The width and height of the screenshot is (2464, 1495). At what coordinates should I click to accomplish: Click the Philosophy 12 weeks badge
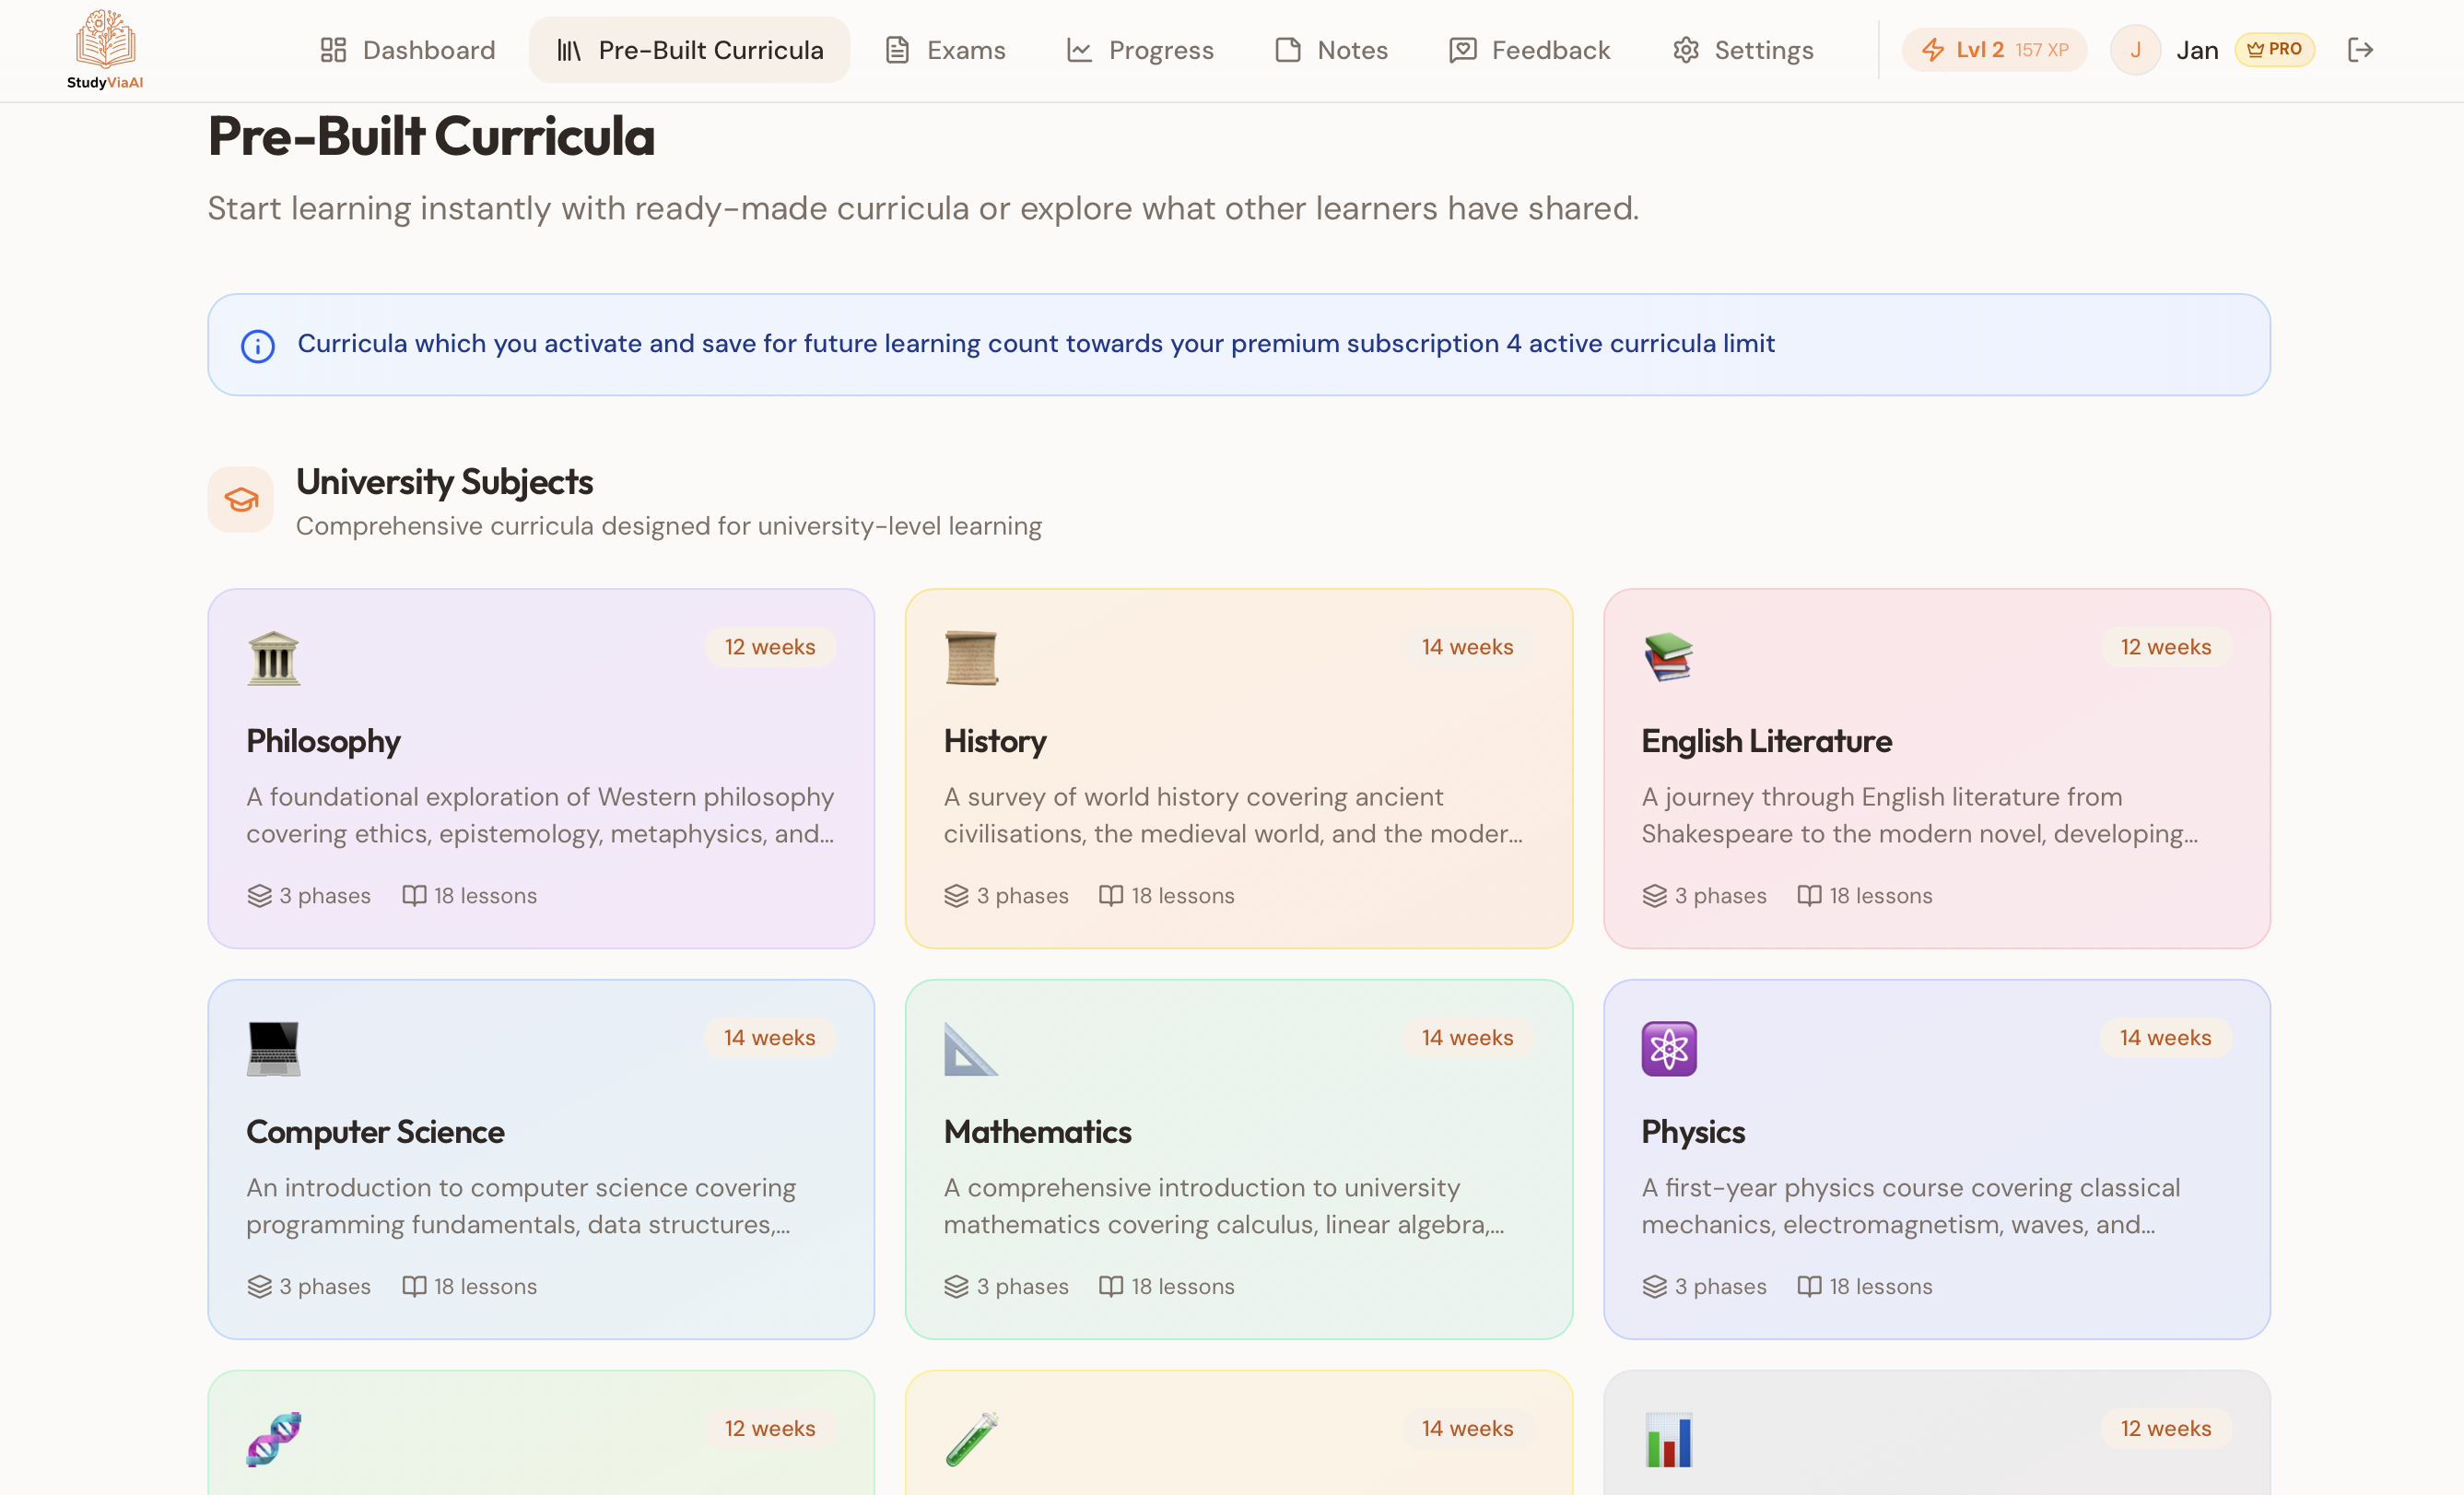(770, 647)
